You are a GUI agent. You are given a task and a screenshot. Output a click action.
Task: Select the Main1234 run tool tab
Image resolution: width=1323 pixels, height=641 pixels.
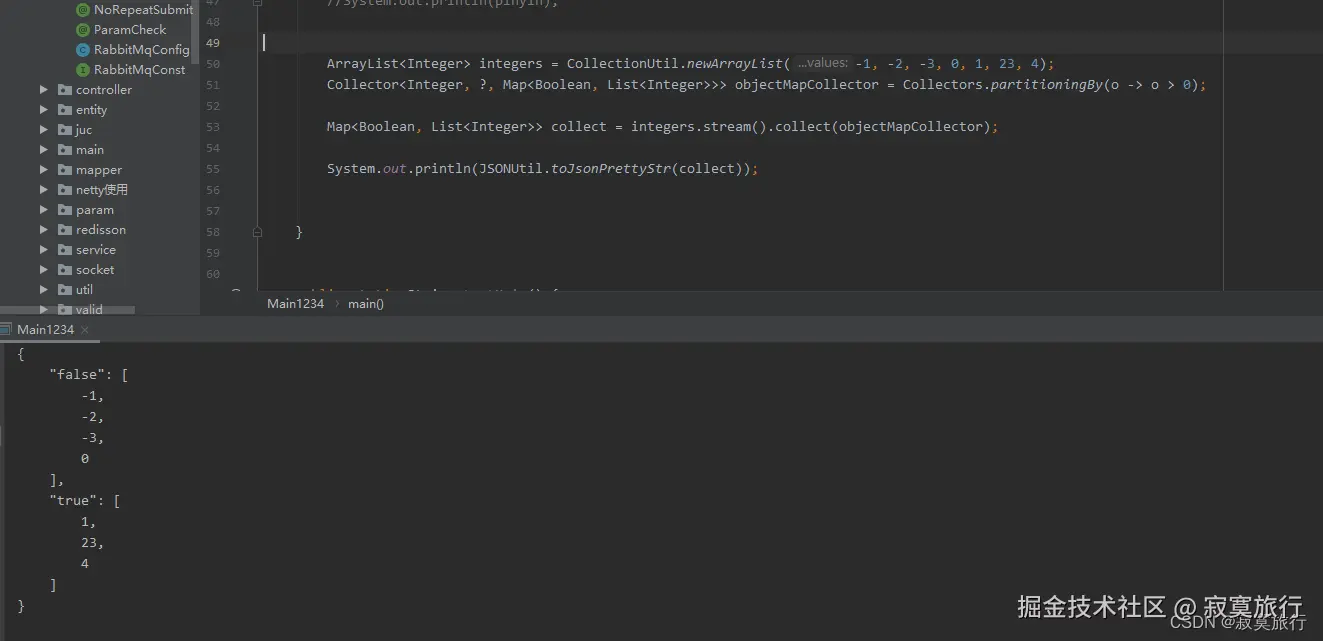tap(45, 330)
